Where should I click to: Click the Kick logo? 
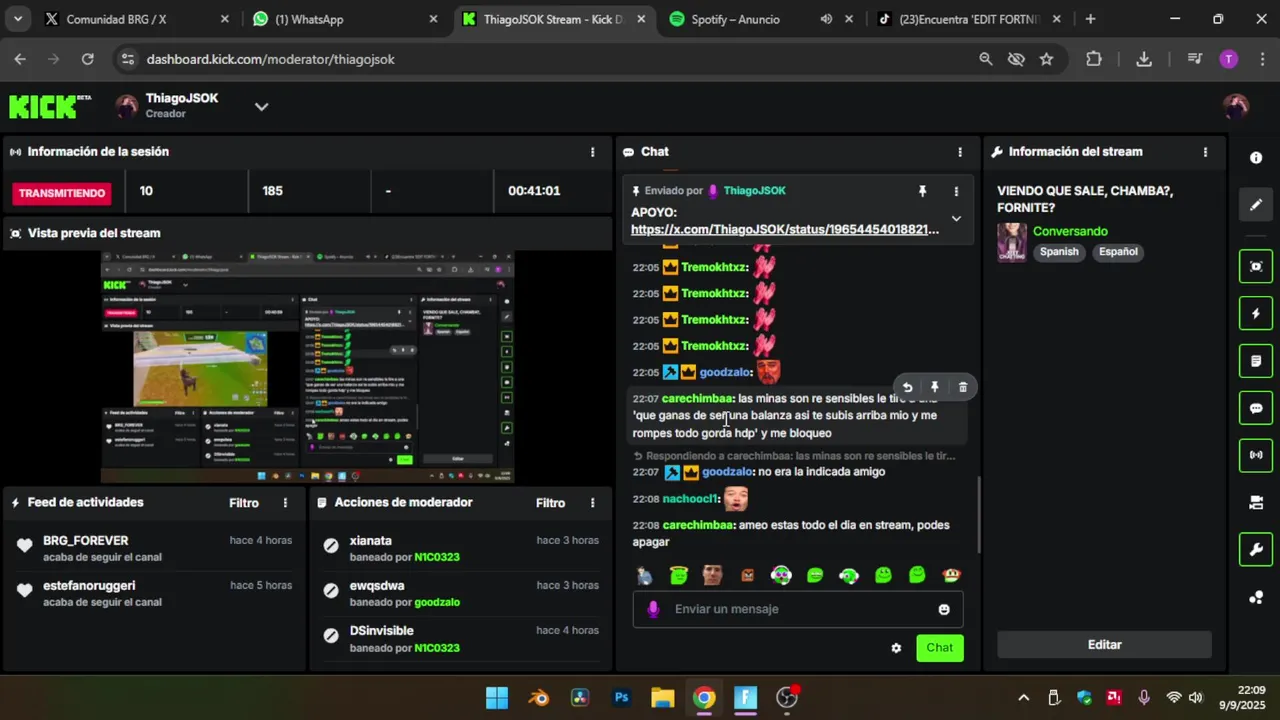click(x=50, y=106)
